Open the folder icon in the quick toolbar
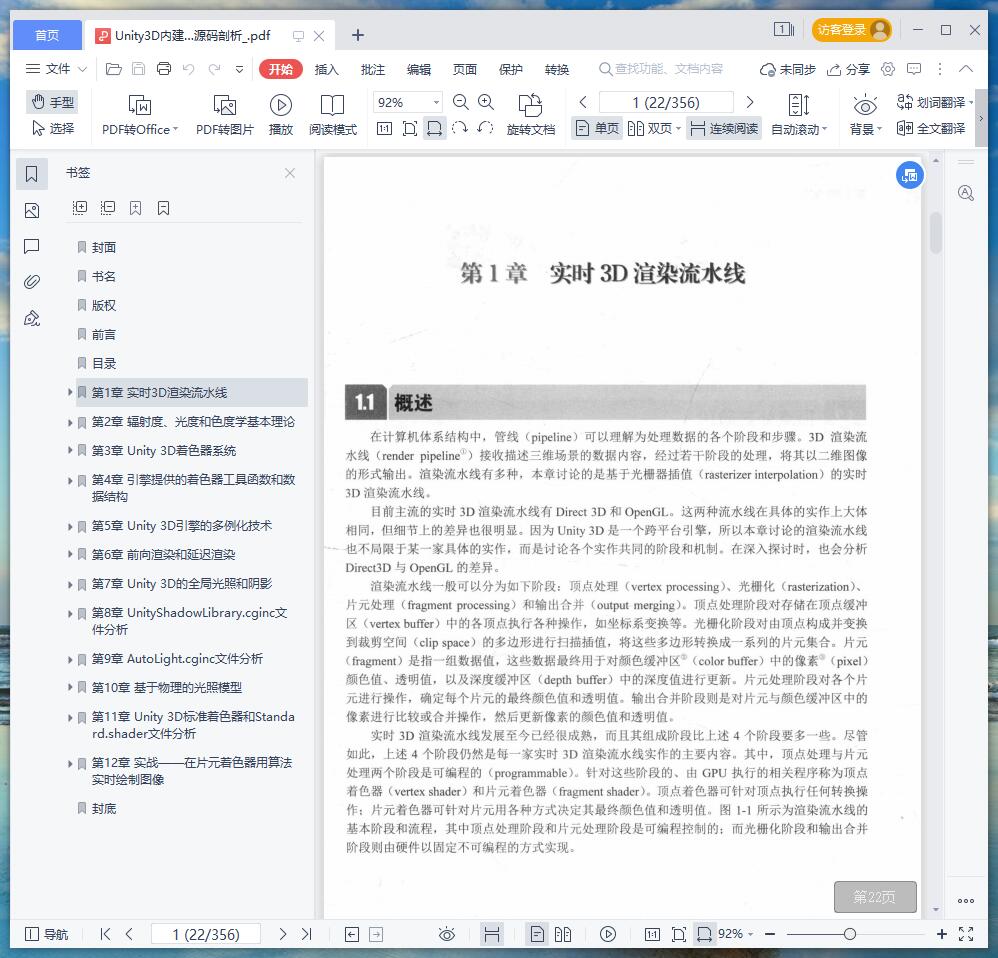The height and width of the screenshot is (958, 998). pos(114,69)
